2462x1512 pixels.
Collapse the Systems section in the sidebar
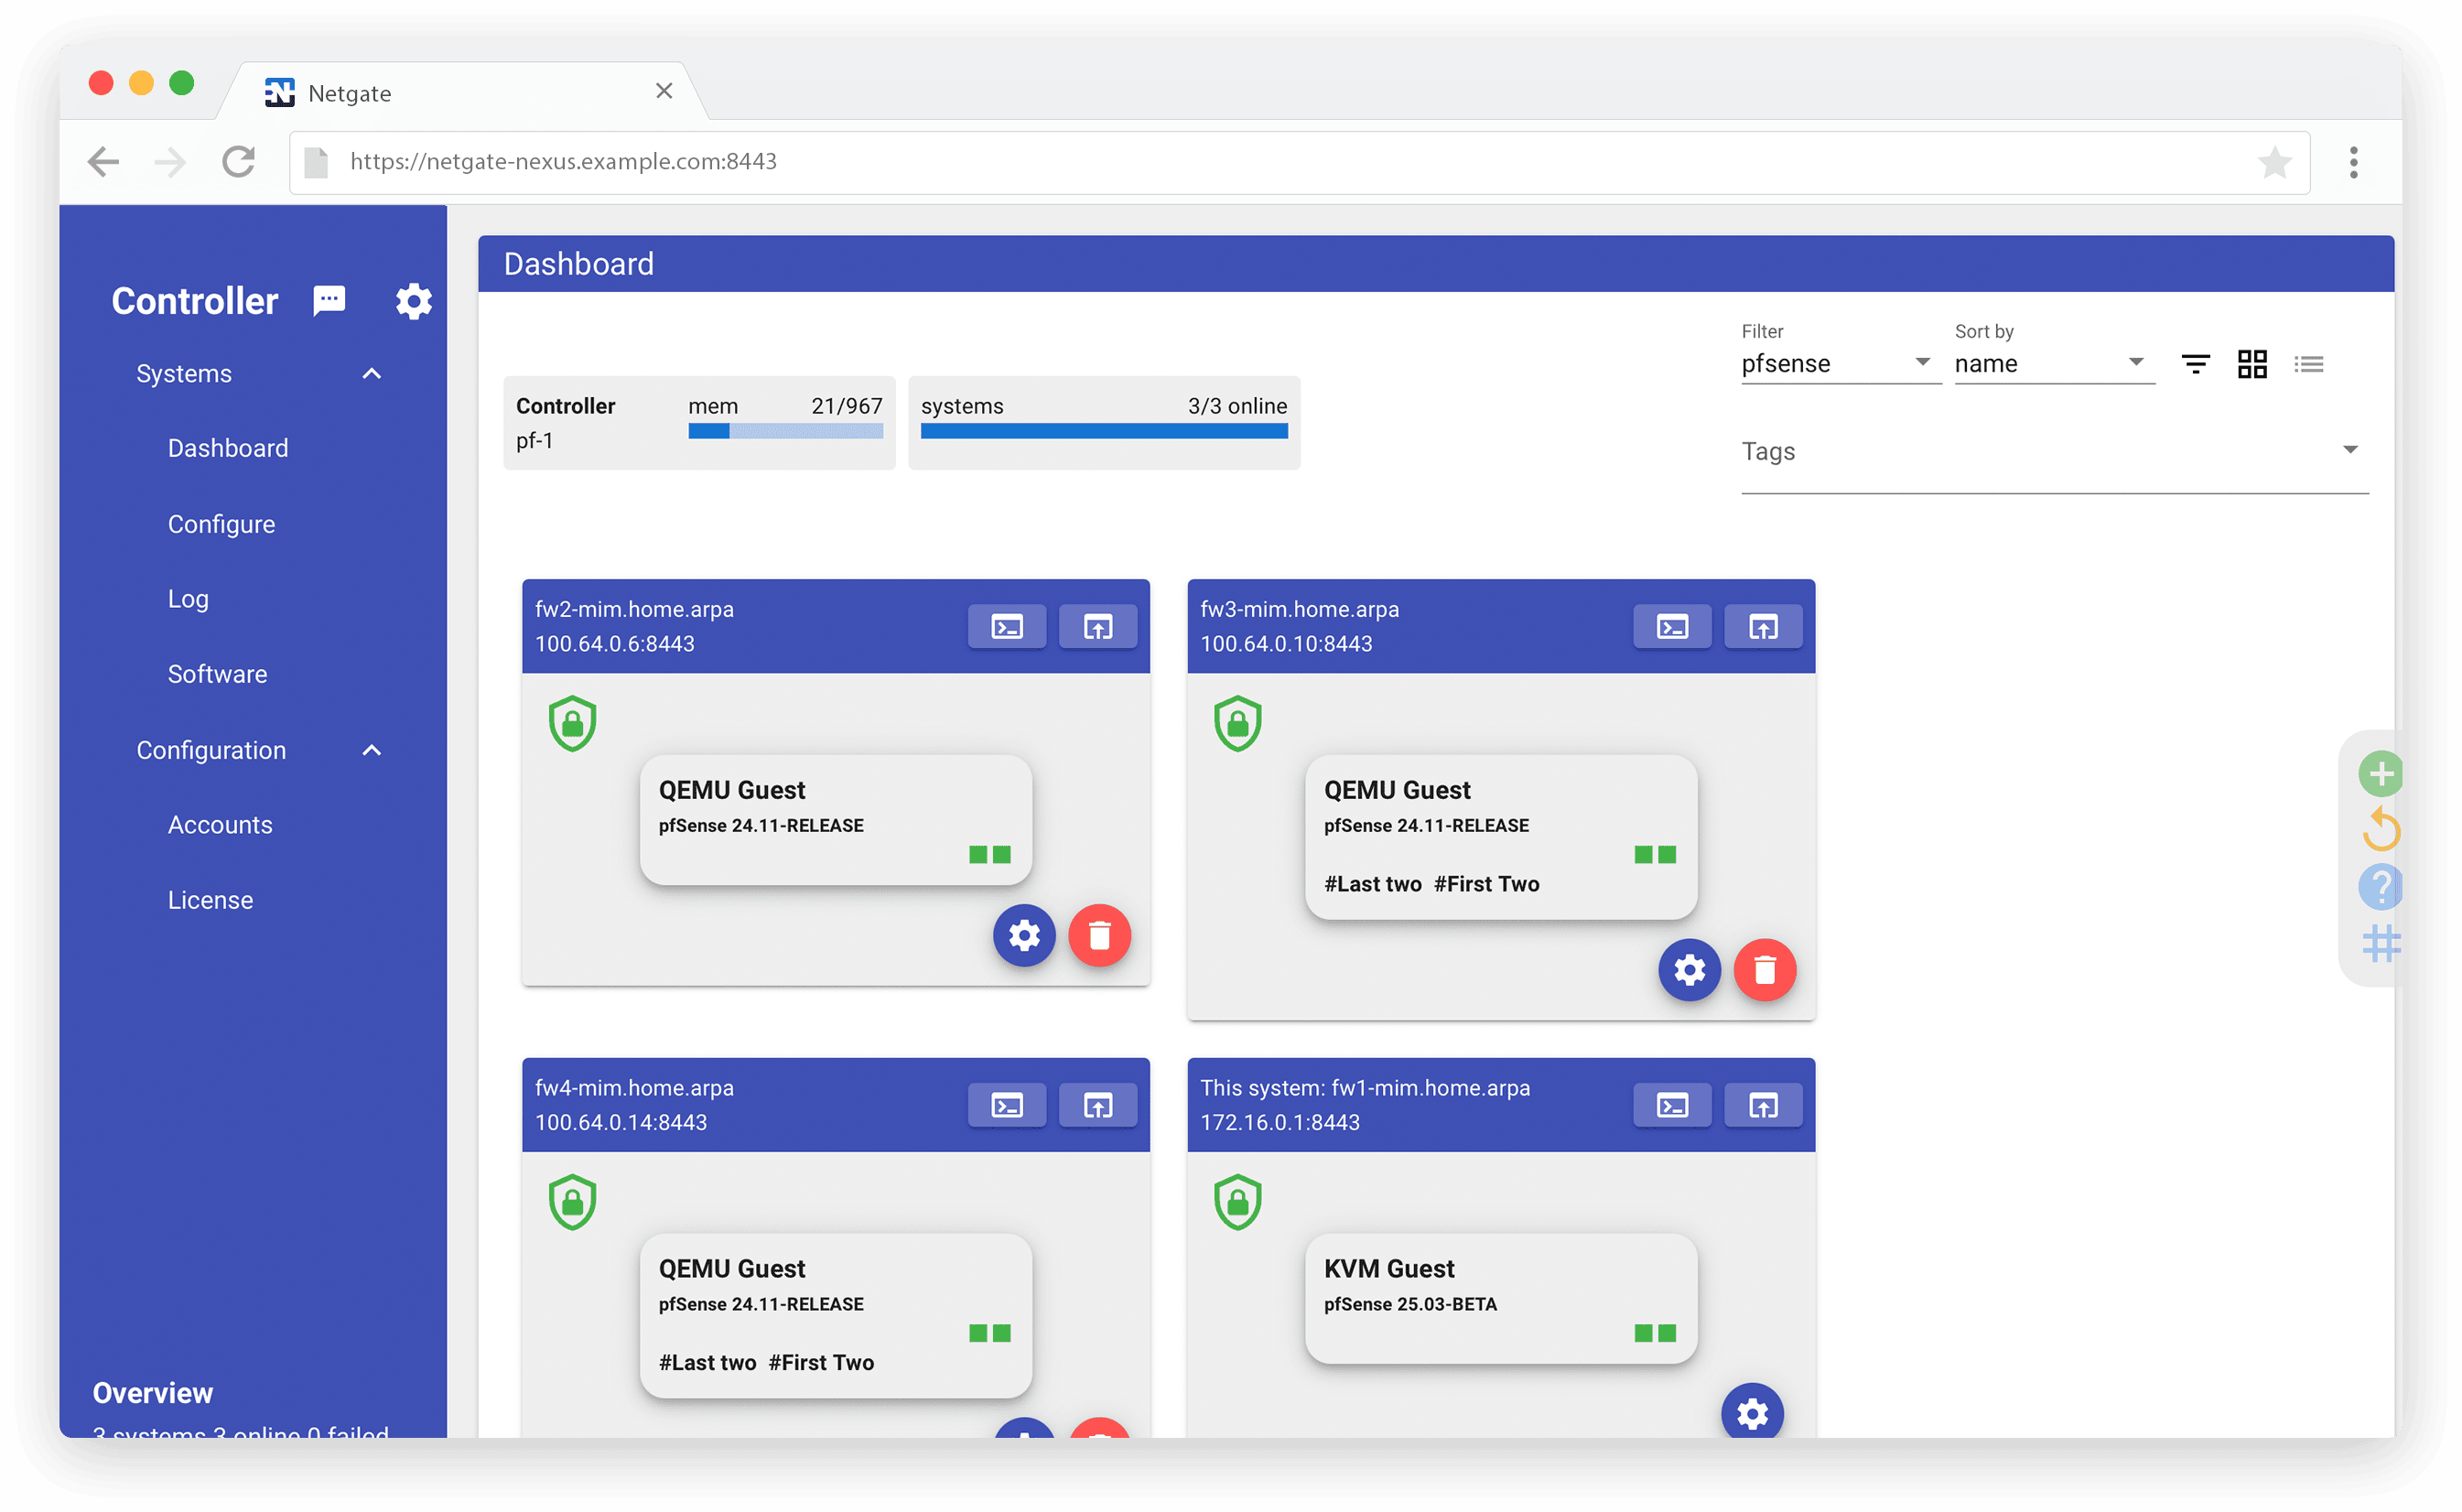(x=371, y=373)
